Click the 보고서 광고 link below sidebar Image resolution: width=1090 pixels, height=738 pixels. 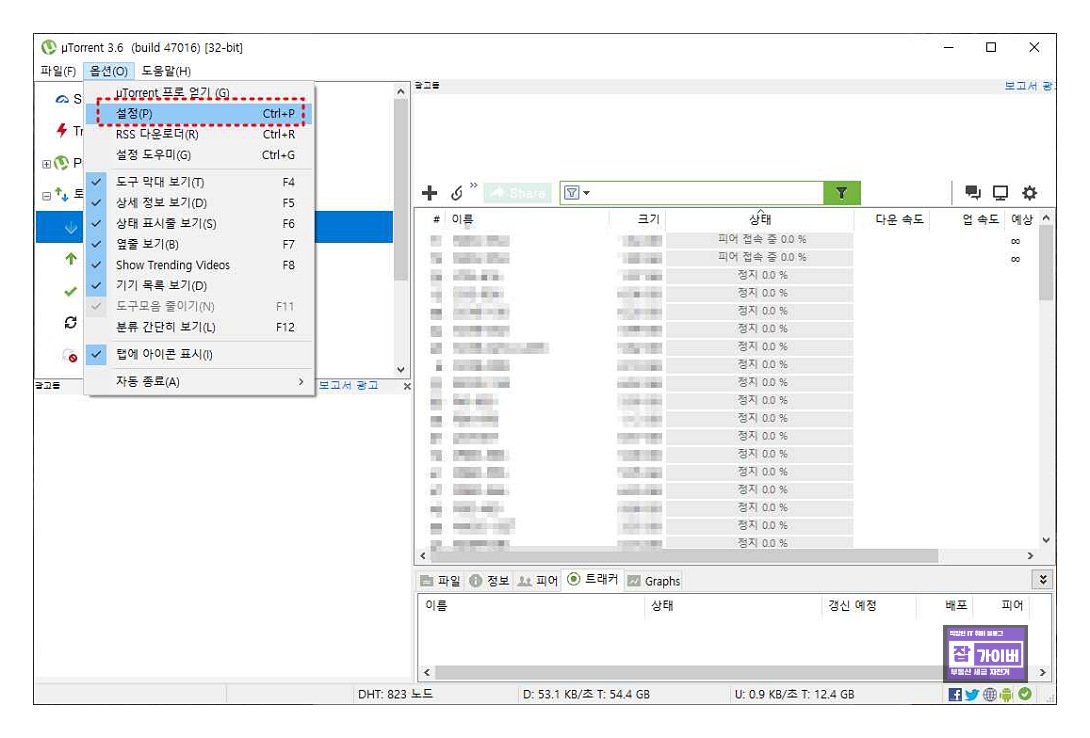tap(348, 385)
